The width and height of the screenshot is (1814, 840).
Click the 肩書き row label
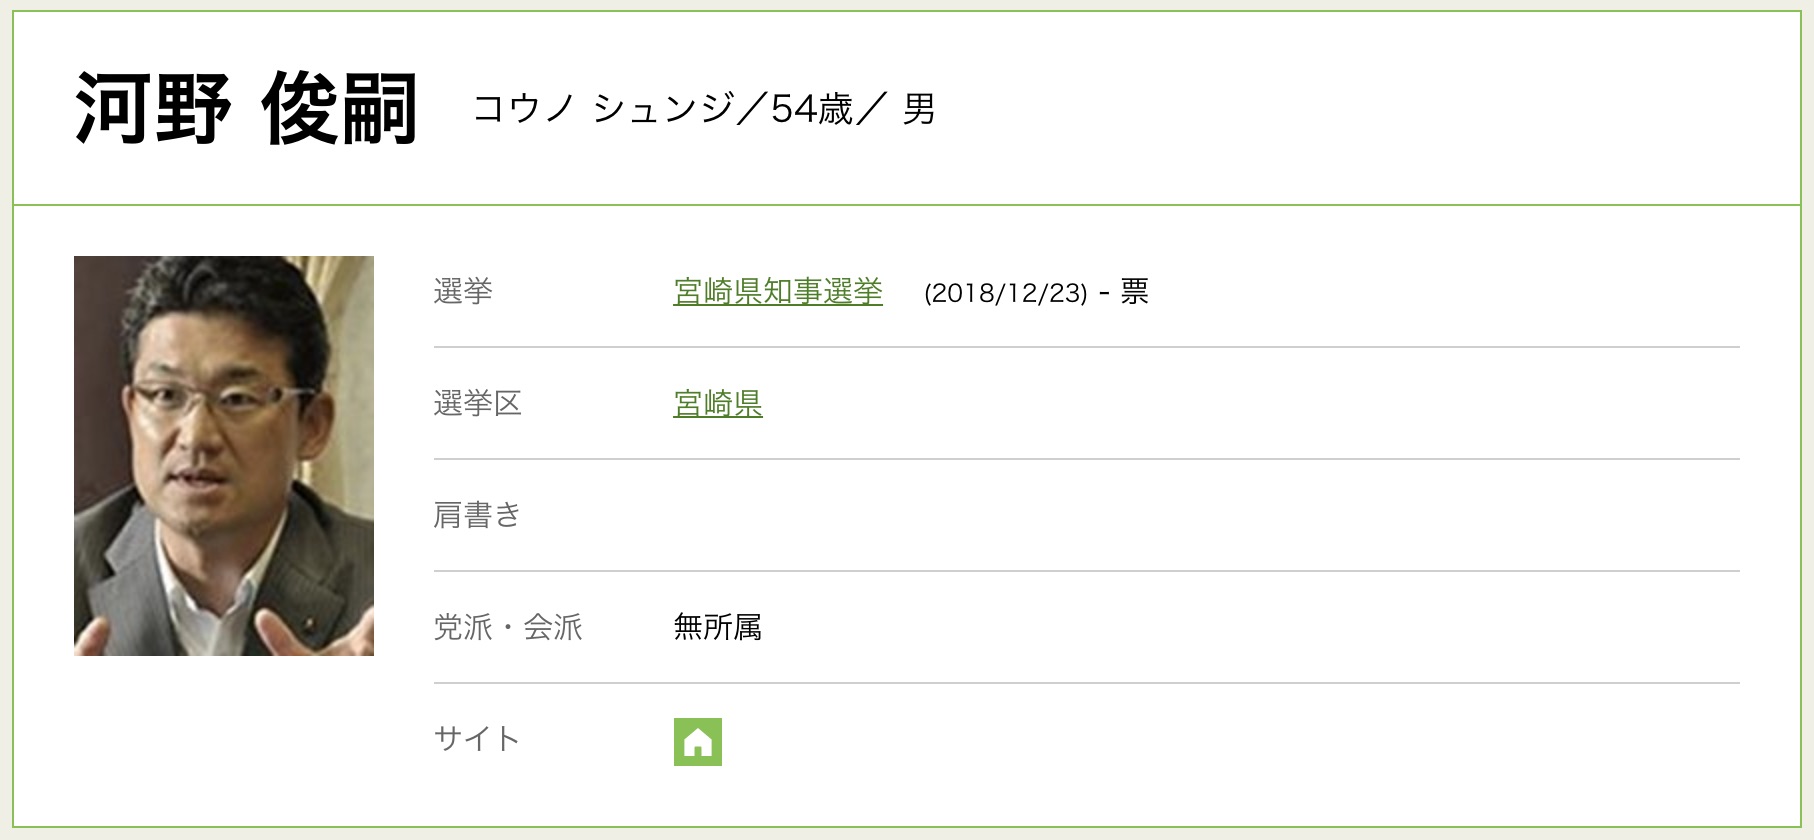(x=478, y=516)
